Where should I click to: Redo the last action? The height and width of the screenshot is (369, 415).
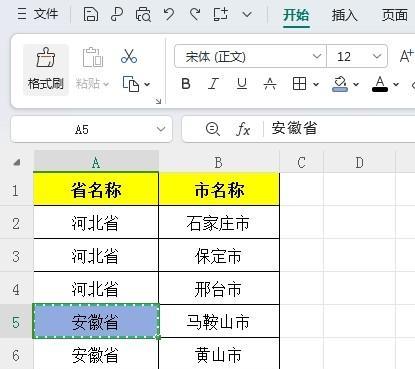tap(195, 15)
